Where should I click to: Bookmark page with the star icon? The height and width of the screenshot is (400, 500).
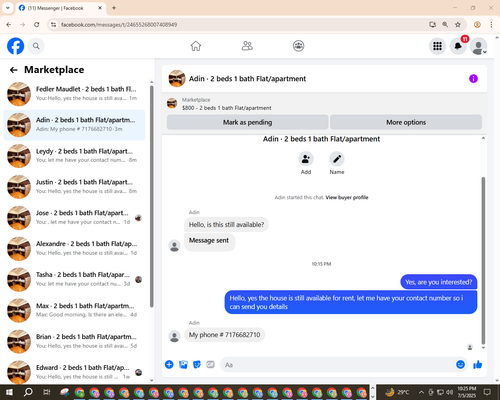tap(458, 25)
